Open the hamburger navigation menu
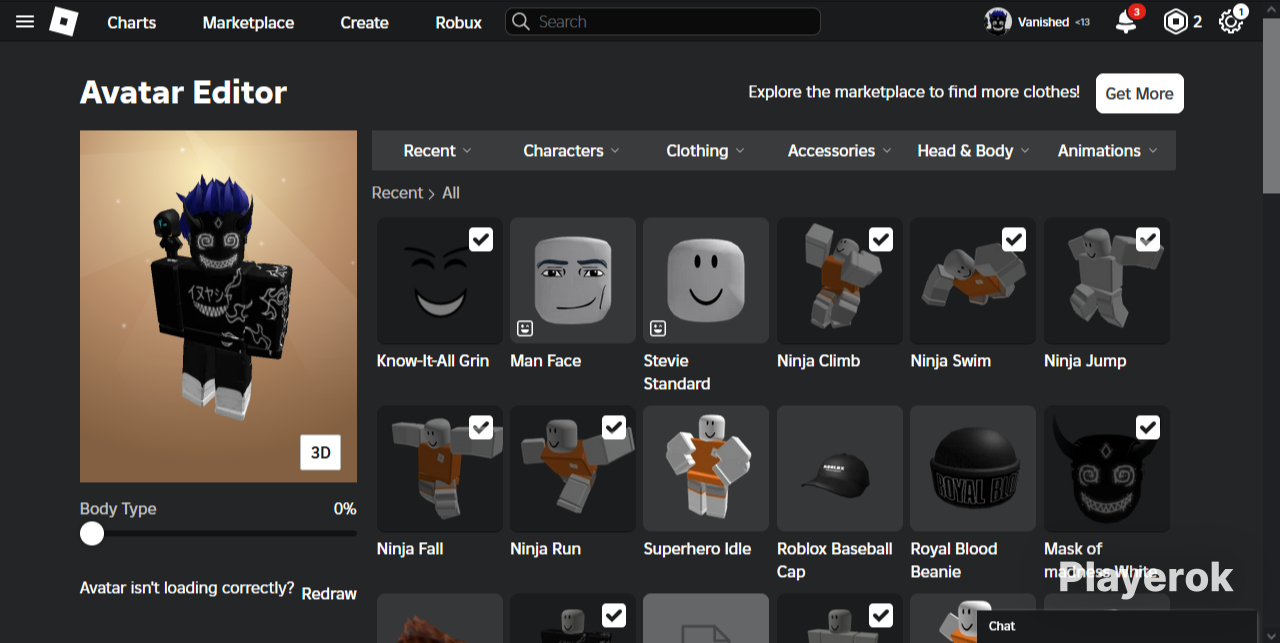The height and width of the screenshot is (643, 1280). coord(25,22)
